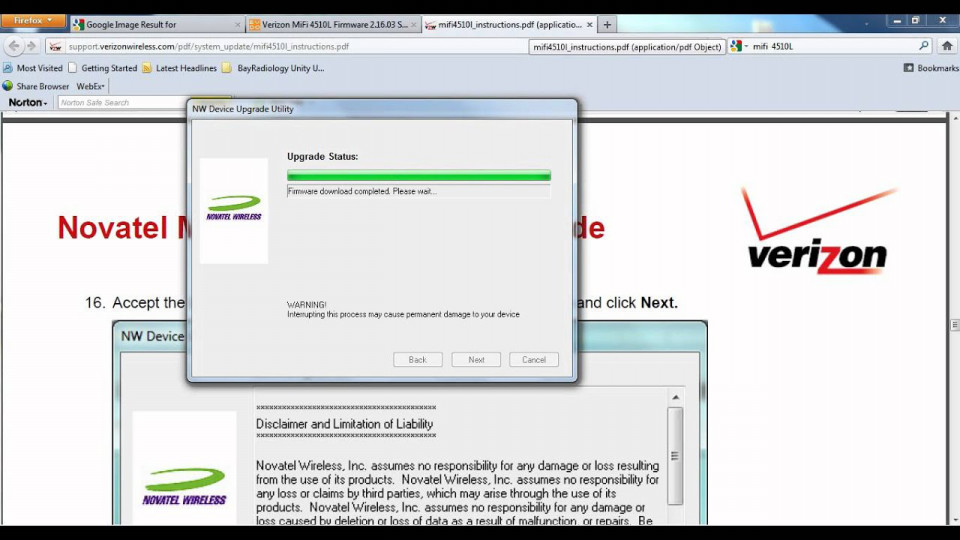Click the Novatel Wireless logo in the dialog
Screen dimensions: 960x540
coord(234,208)
